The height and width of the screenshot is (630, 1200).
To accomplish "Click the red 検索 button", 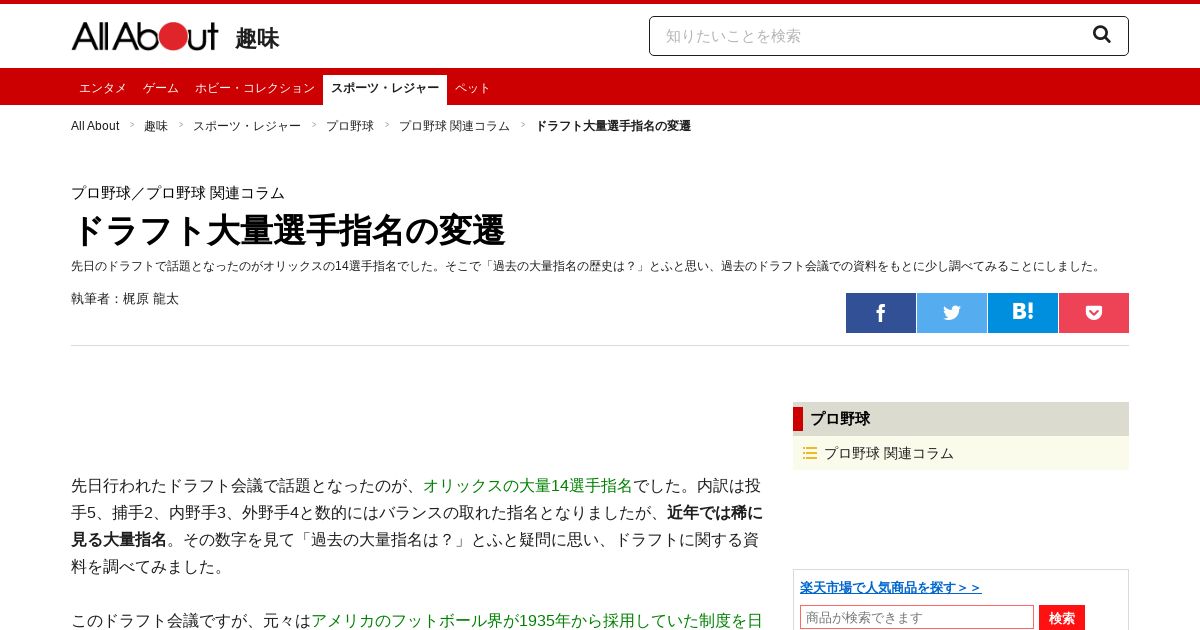I will click(1062, 618).
